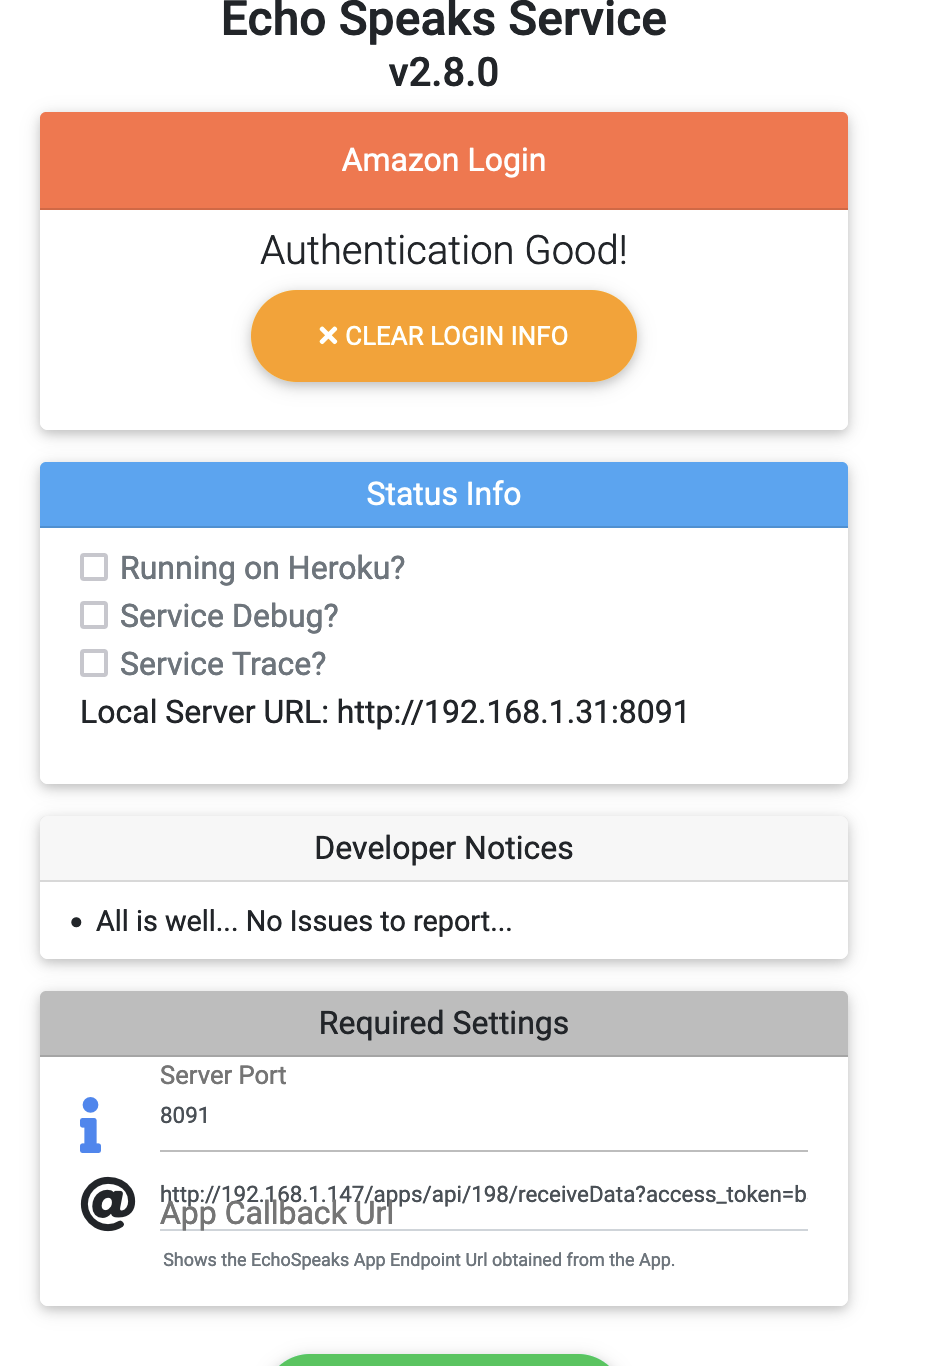Click the blue info icon beside Server Port
The image size is (926, 1366).
pos(90,1125)
